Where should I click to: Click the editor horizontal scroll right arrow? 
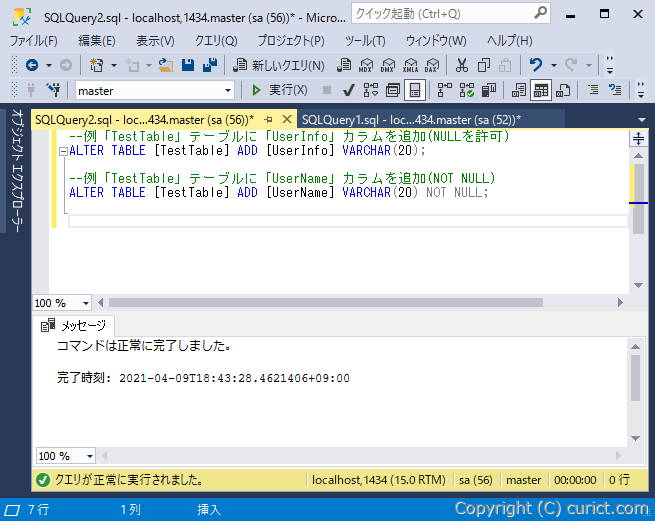(620, 302)
